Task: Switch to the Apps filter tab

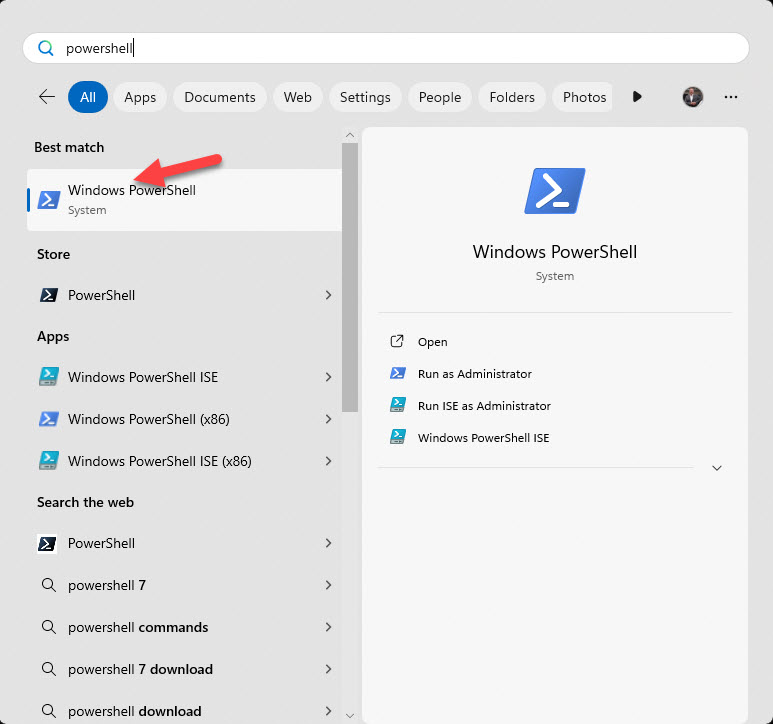Action: click(x=140, y=97)
